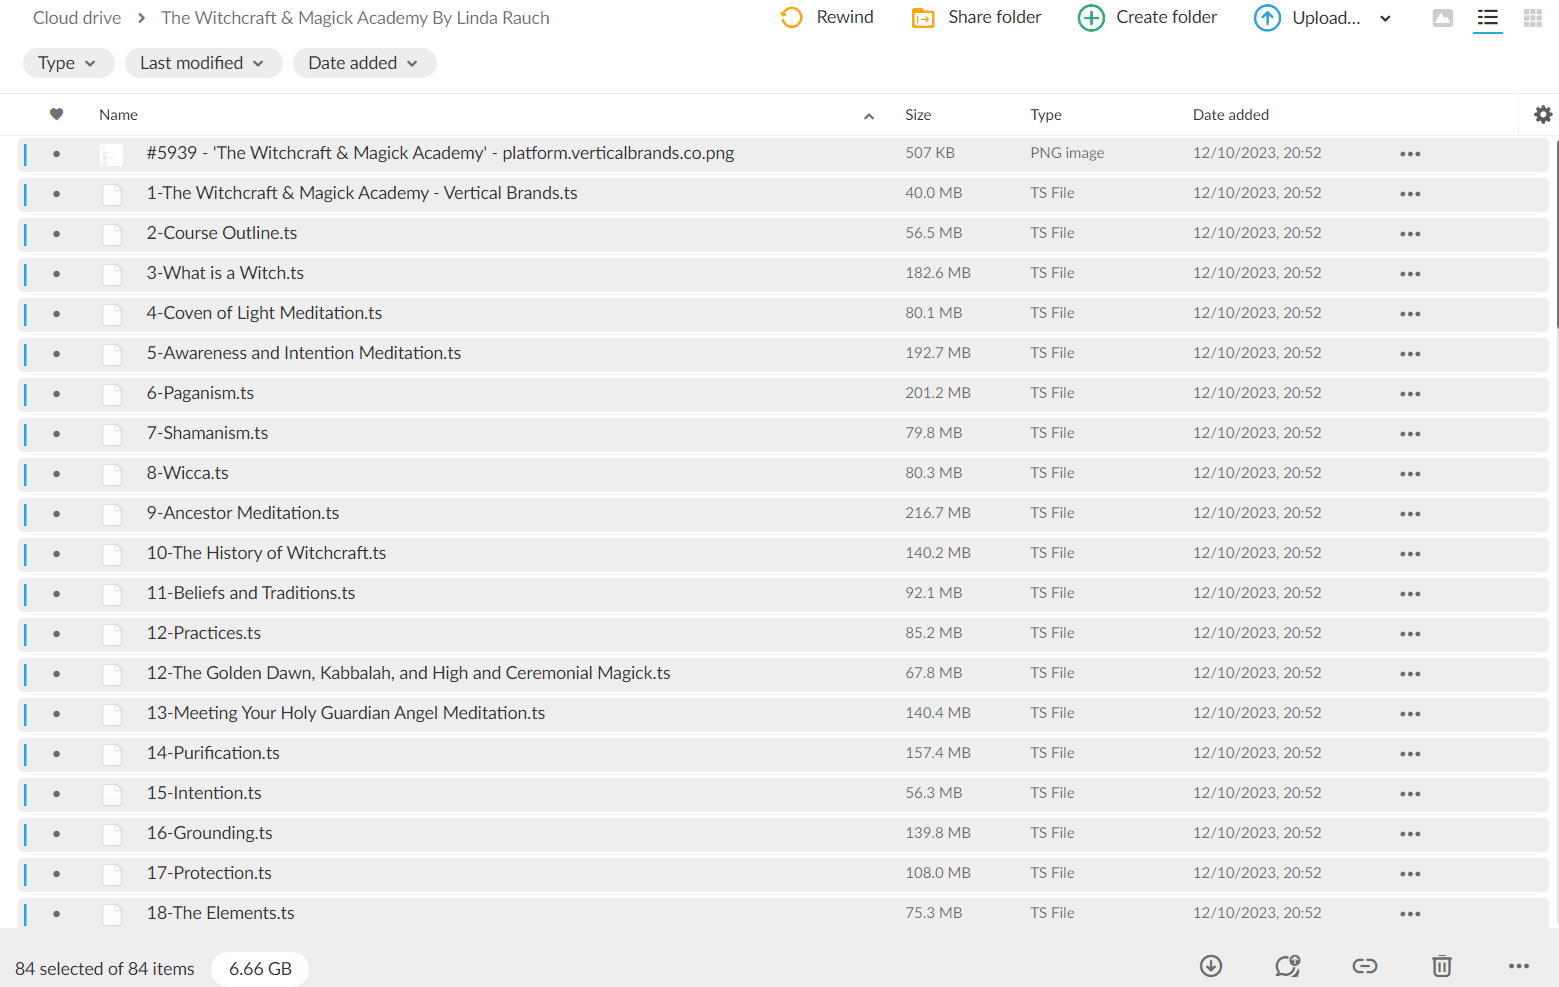Click file icon of 9-Ancestor Meditation.ts
The width and height of the screenshot is (1559, 987).
click(x=111, y=514)
